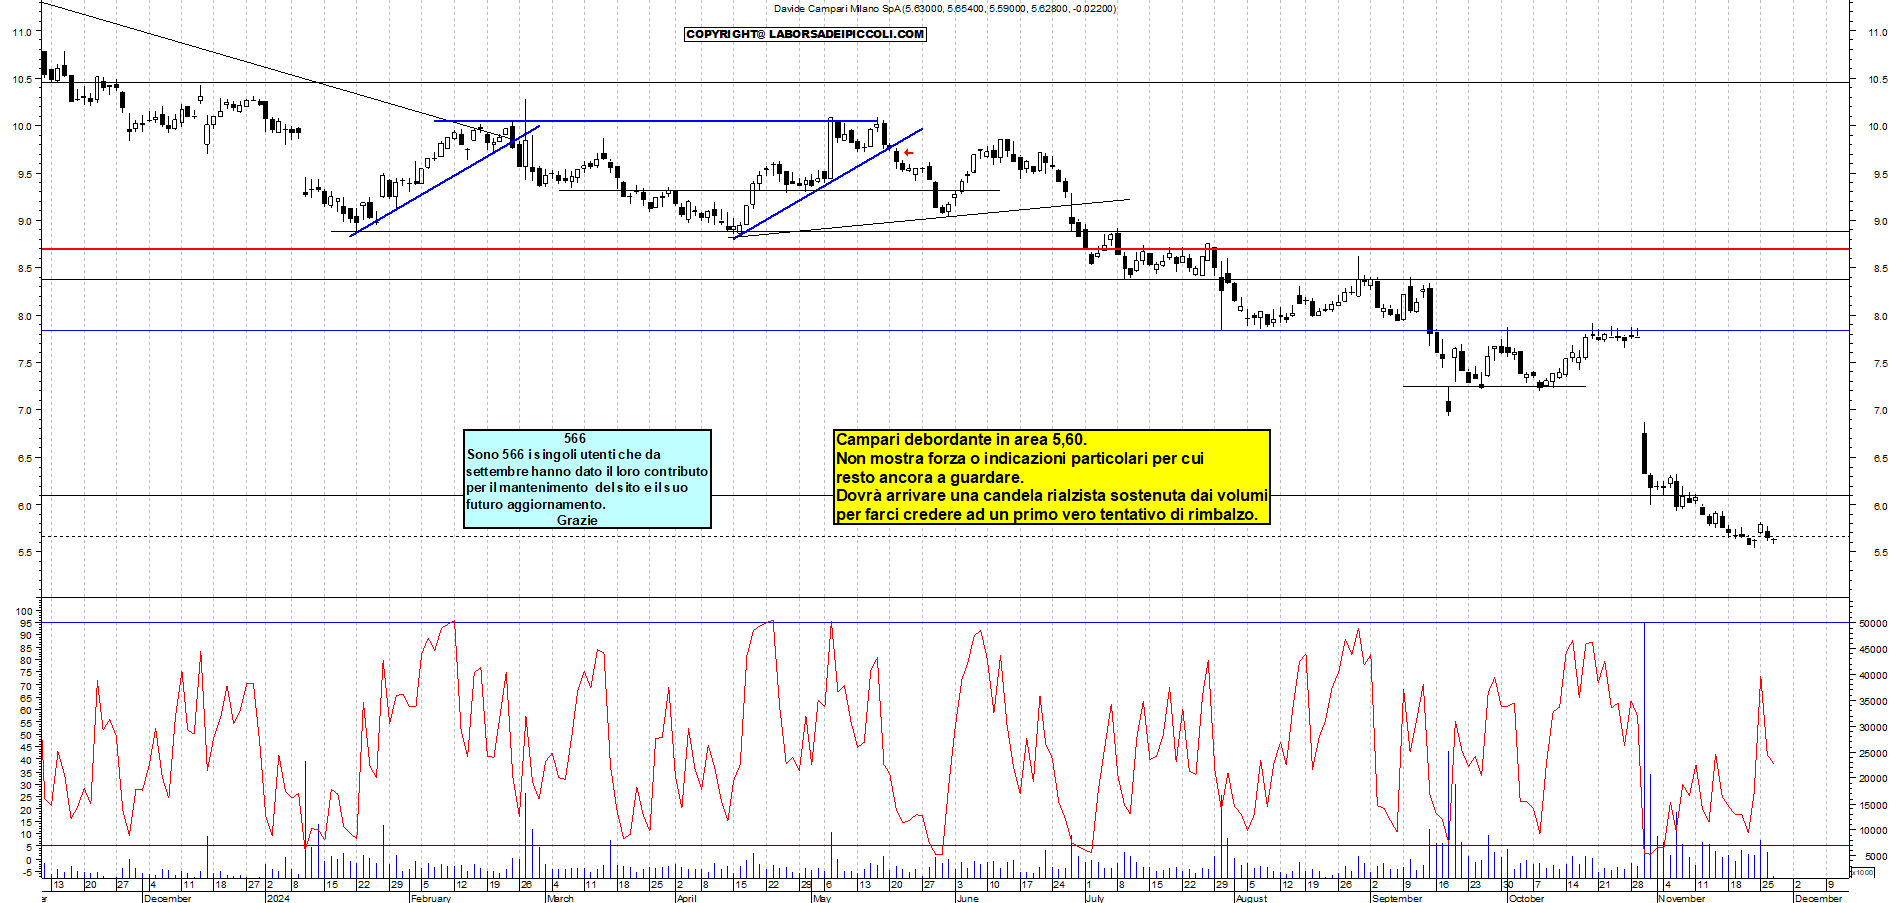This screenshot has height=903, width=1890.
Task: Click the 'September' month label
Action: click(1397, 898)
